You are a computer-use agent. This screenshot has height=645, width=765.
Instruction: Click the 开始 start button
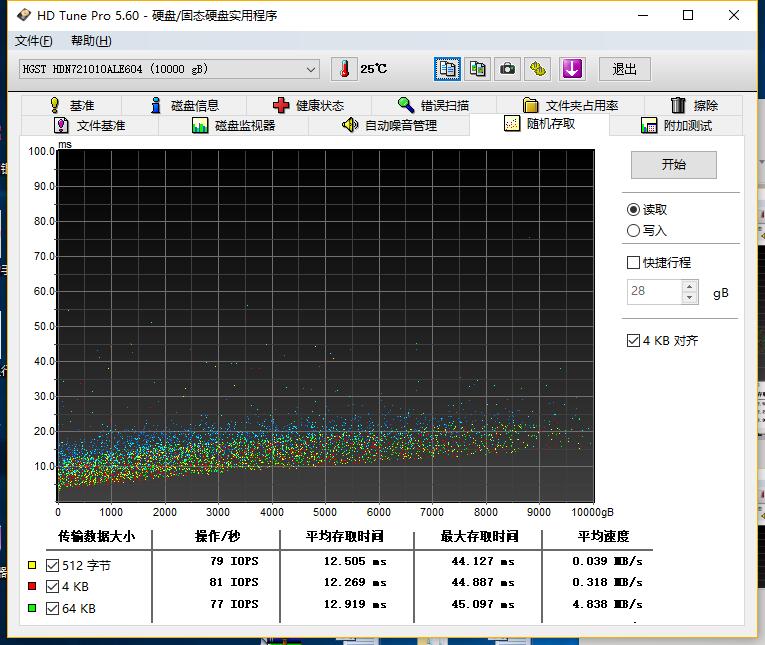tap(674, 164)
